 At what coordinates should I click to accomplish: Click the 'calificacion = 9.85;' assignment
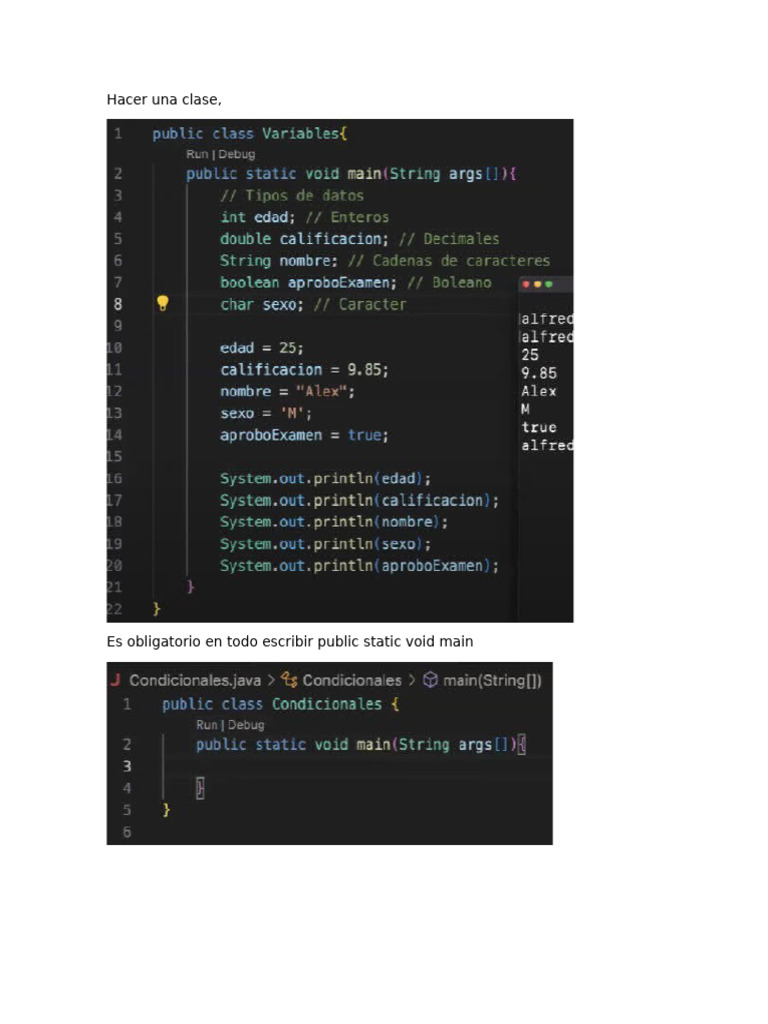pyautogui.click(x=304, y=370)
